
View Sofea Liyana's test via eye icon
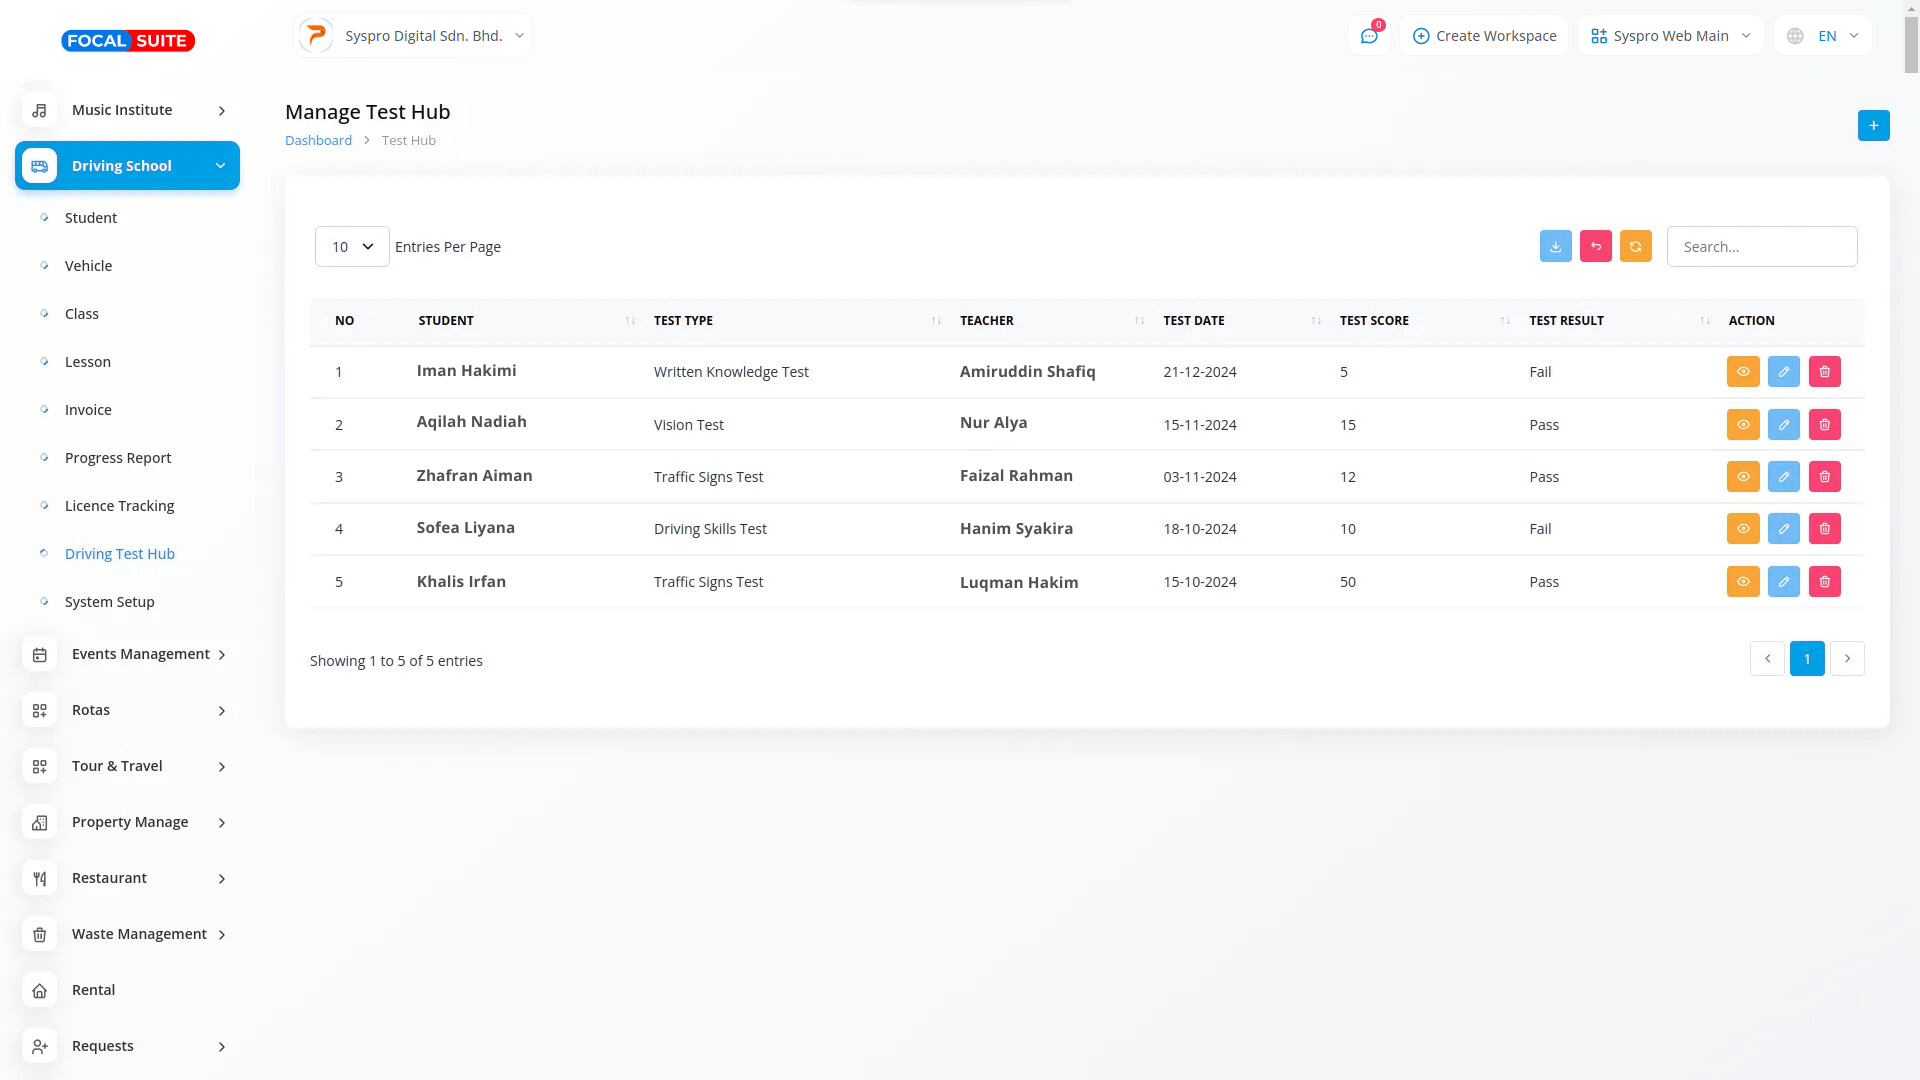coord(1742,529)
